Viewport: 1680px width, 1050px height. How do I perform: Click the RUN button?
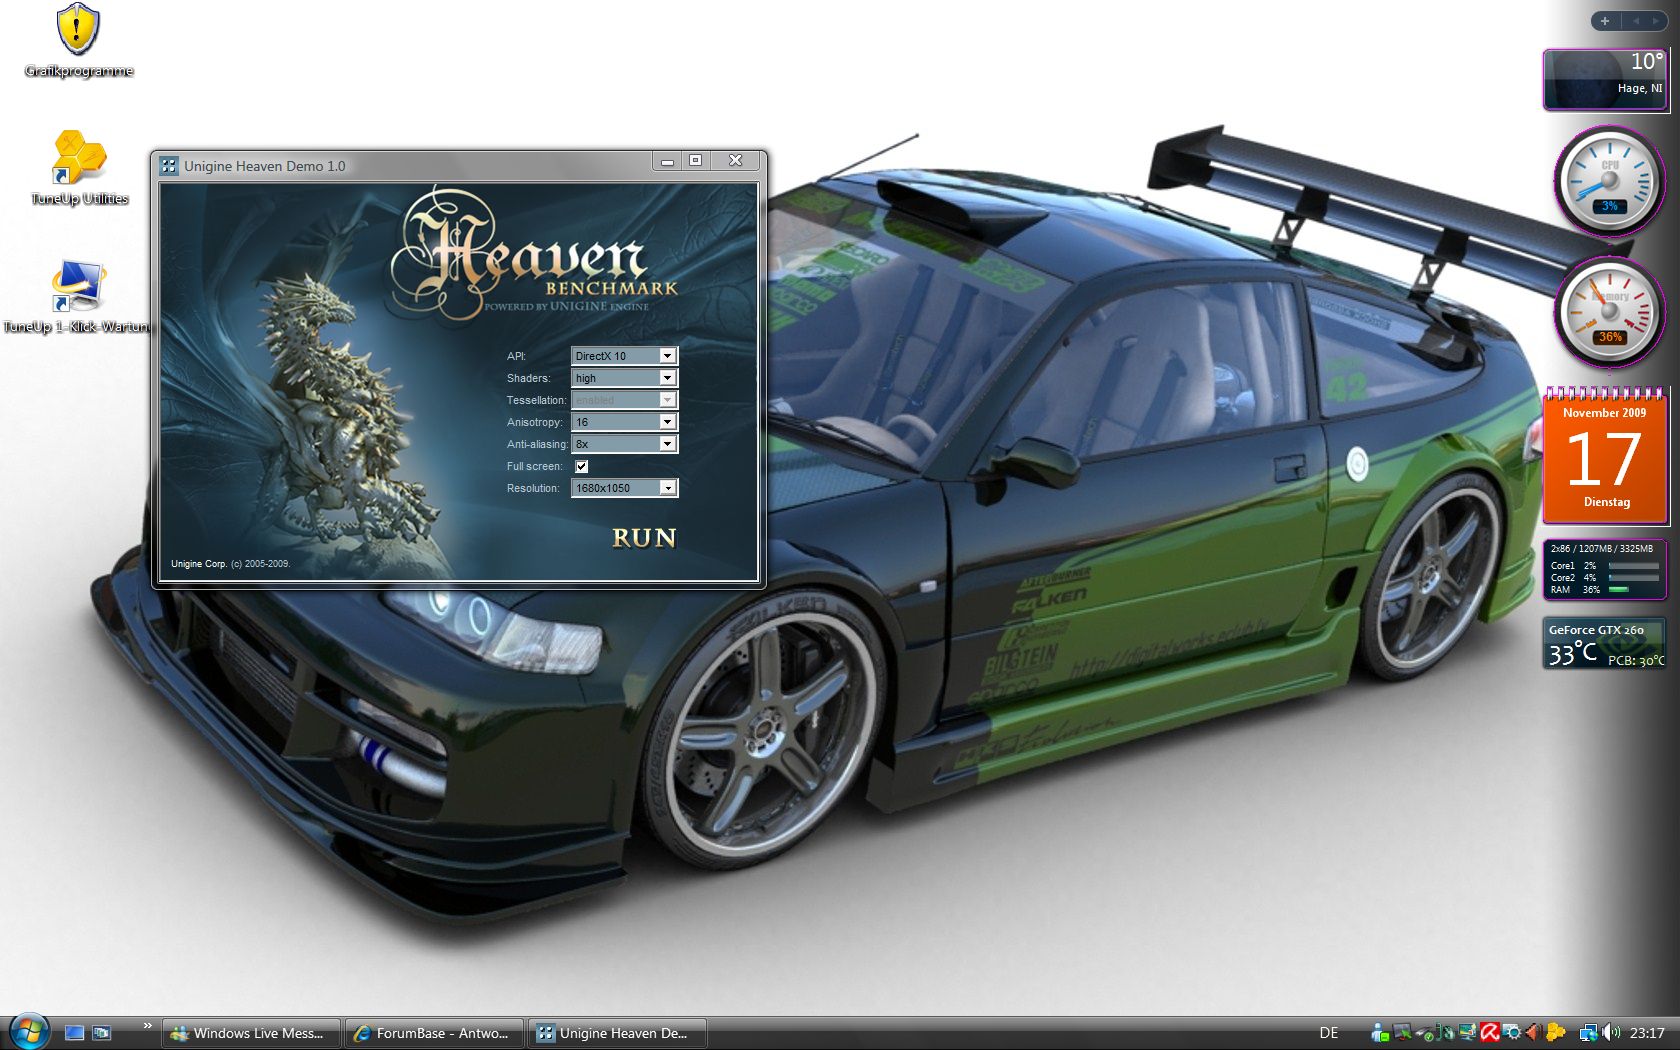pyautogui.click(x=644, y=538)
